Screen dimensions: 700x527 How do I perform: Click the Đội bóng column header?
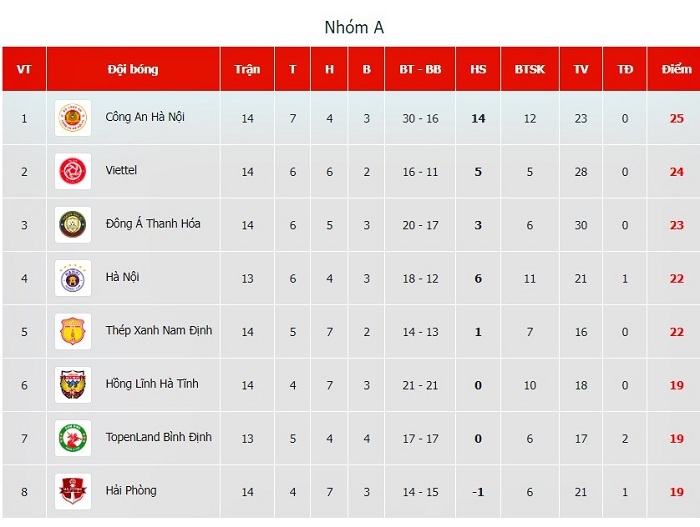(x=133, y=69)
